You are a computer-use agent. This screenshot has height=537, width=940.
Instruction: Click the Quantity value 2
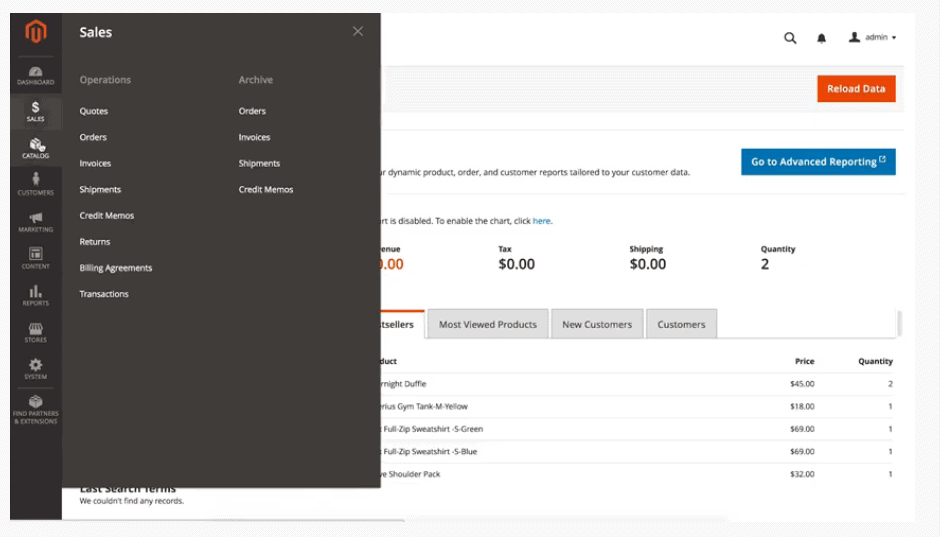[765, 264]
